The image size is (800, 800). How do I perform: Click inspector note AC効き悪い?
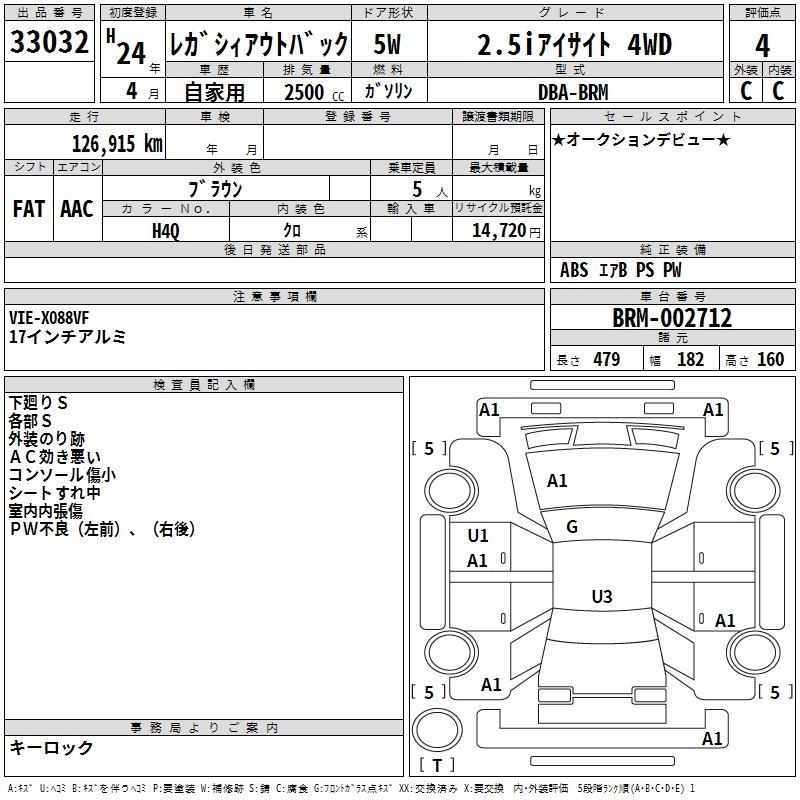click(x=55, y=457)
